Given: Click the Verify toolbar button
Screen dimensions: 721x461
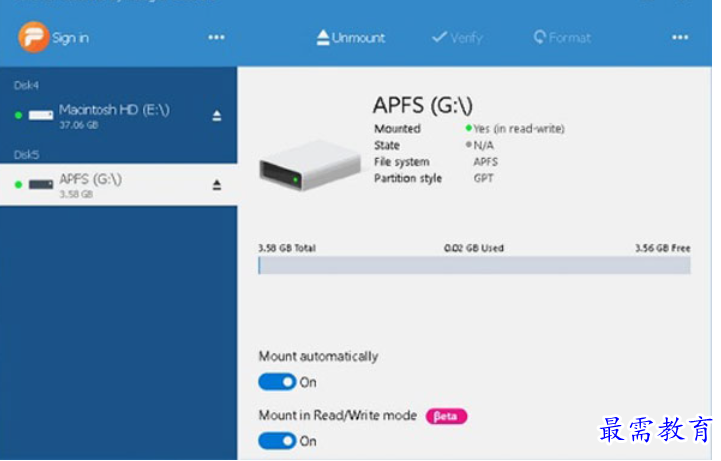Looking at the screenshot, I should pyautogui.click(x=457, y=38).
